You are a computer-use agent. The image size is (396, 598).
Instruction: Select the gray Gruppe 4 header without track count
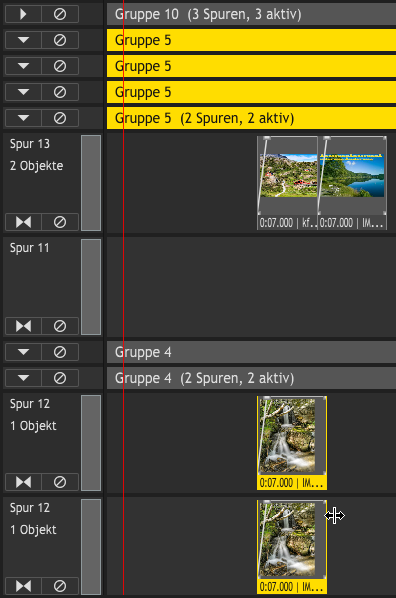(251, 352)
